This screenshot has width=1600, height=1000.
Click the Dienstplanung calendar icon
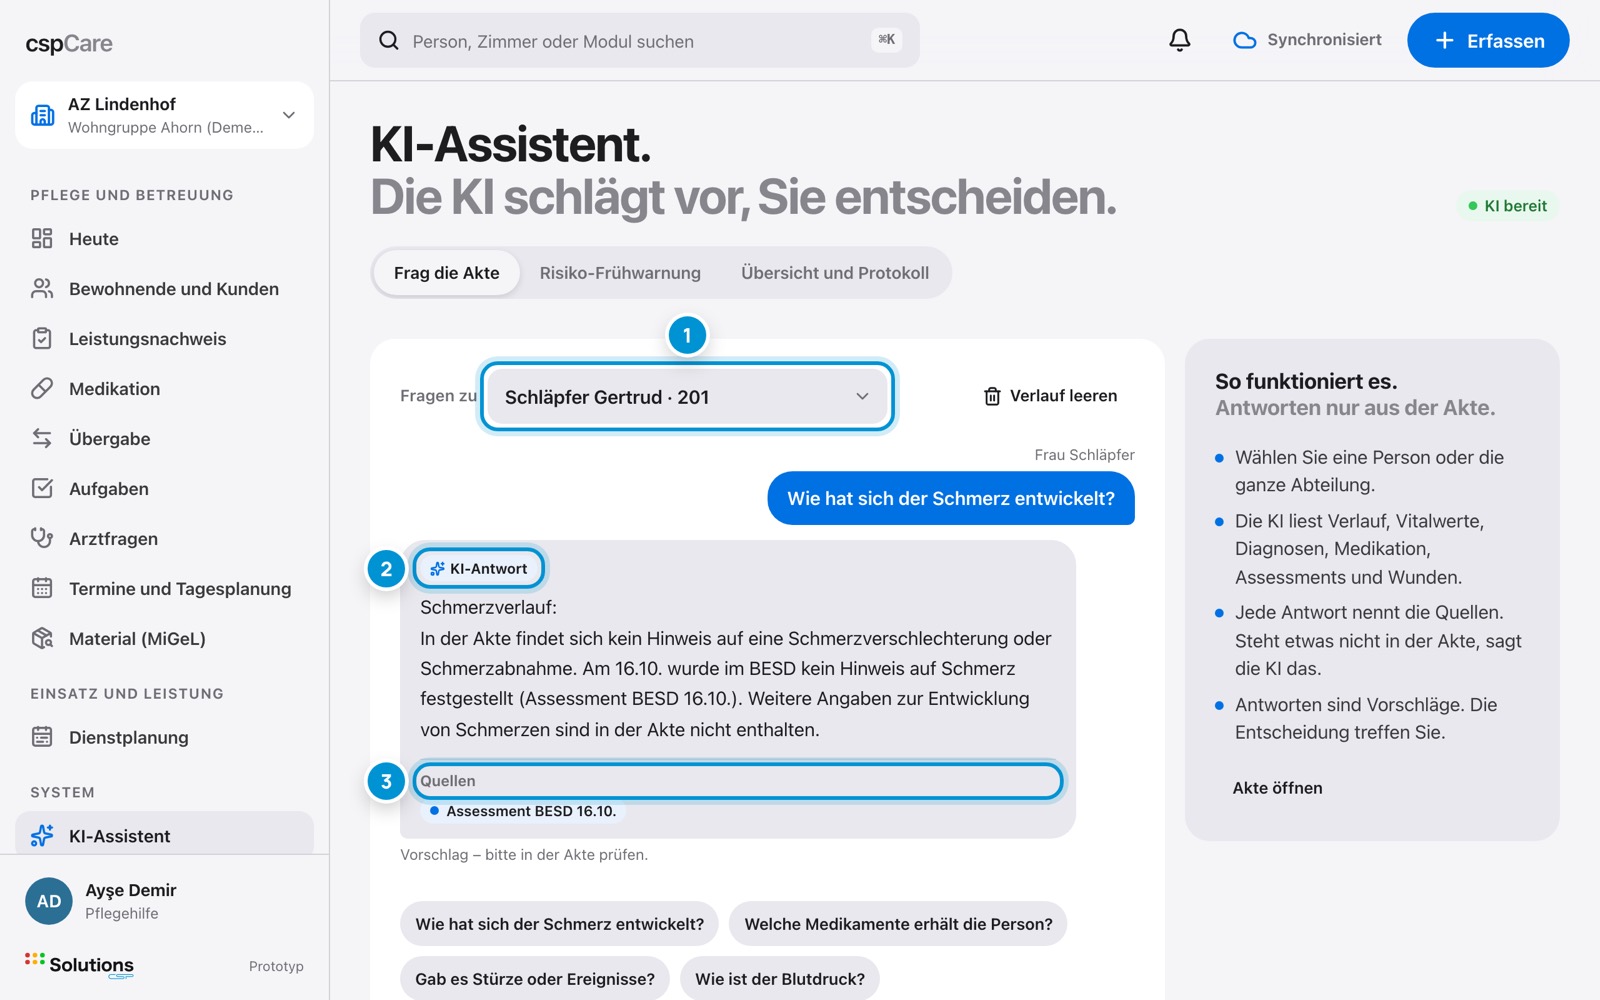(42, 737)
